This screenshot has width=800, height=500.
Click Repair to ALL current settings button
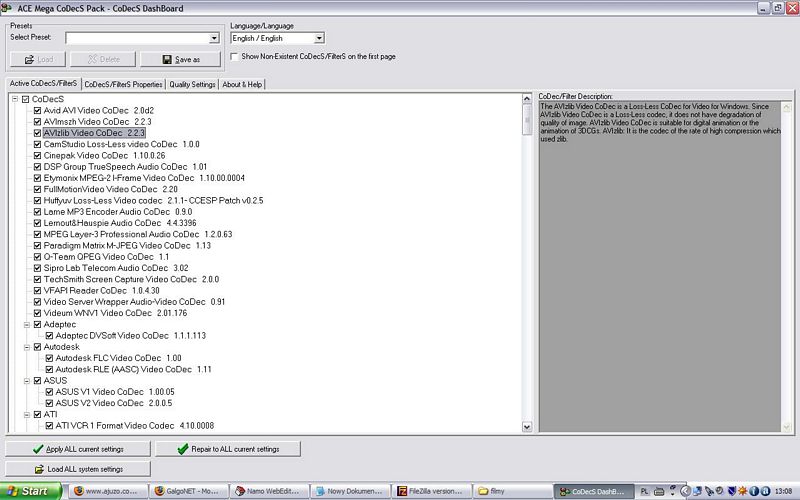(228, 449)
